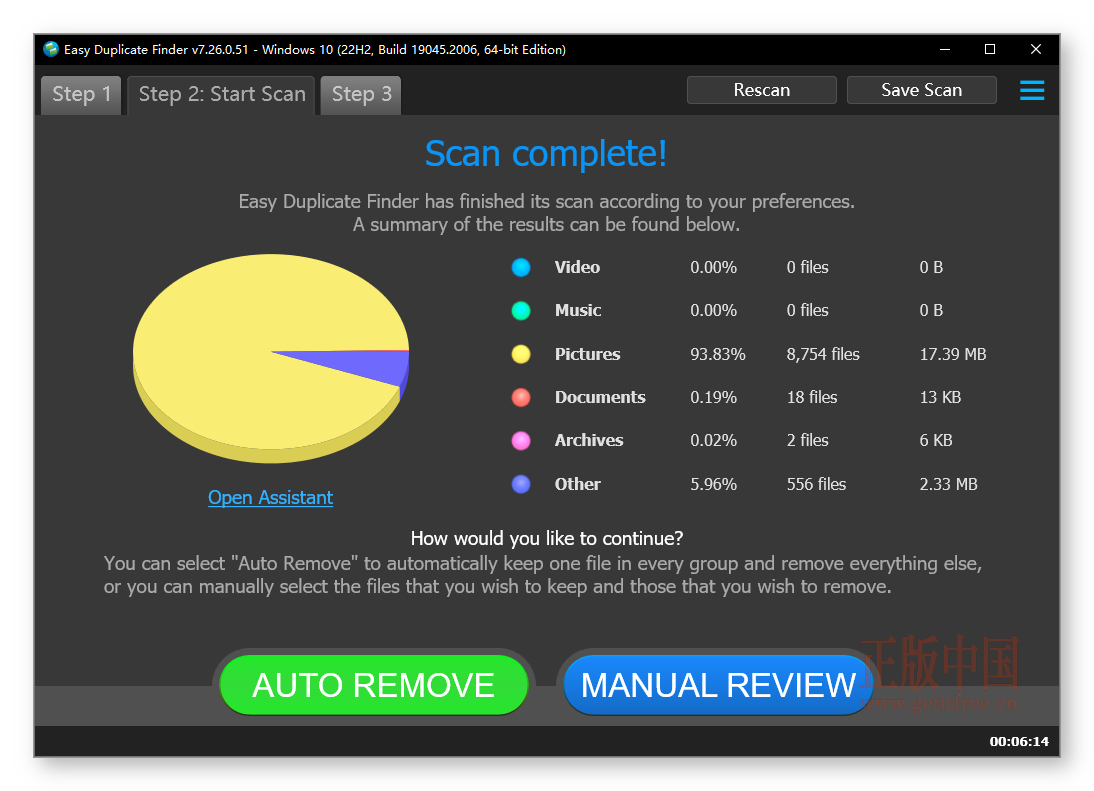Click the 18 files count
Viewport: 1094px width, 791px height.
click(x=812, y=398)
